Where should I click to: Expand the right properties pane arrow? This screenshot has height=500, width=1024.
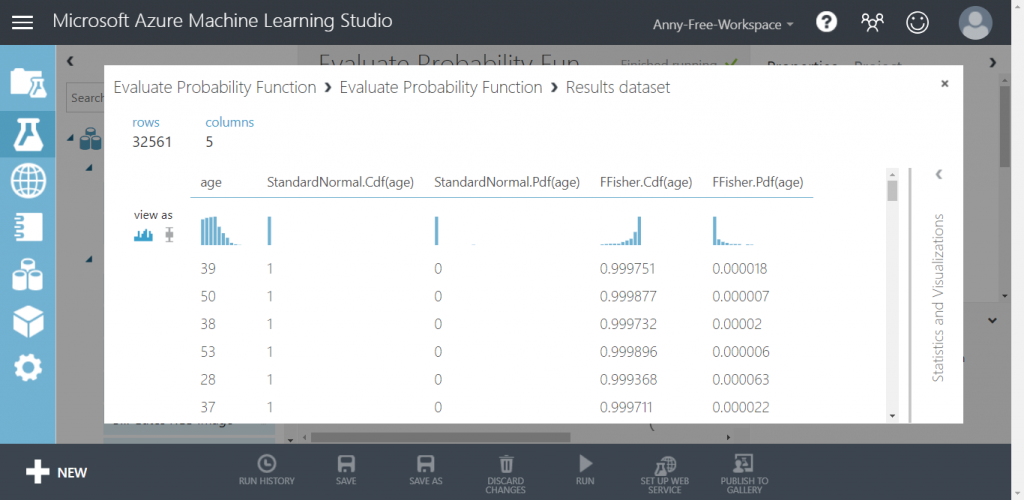pyautogui.click(x=993, y=63)
